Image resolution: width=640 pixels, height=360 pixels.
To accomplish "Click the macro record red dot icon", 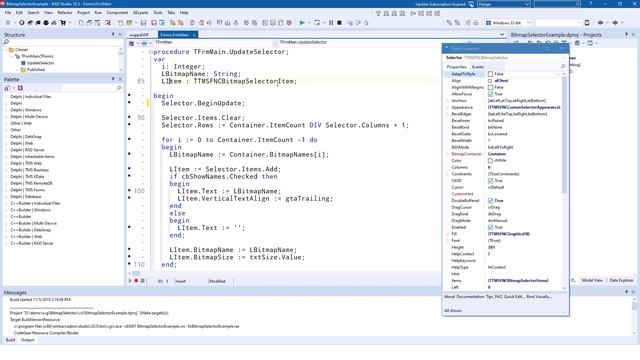I will point(136,281).
